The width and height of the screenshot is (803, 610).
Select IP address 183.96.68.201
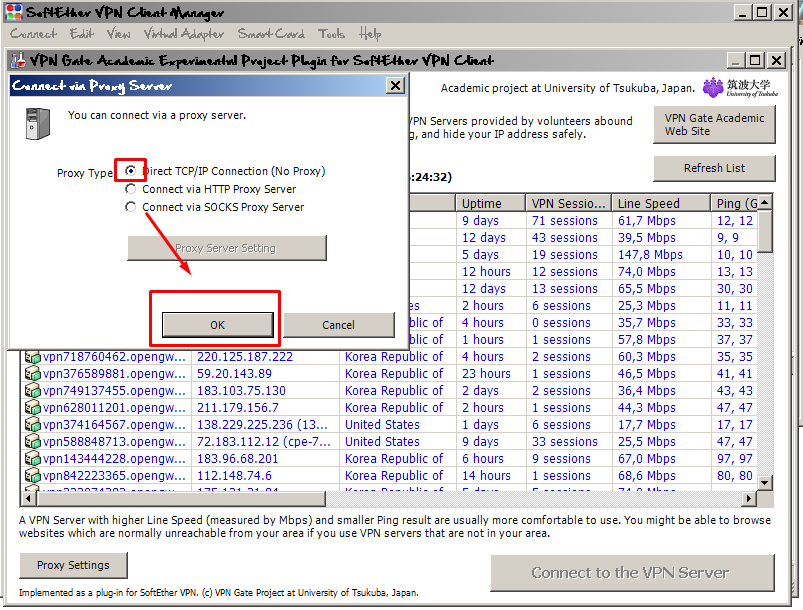(x=238, y=458)
